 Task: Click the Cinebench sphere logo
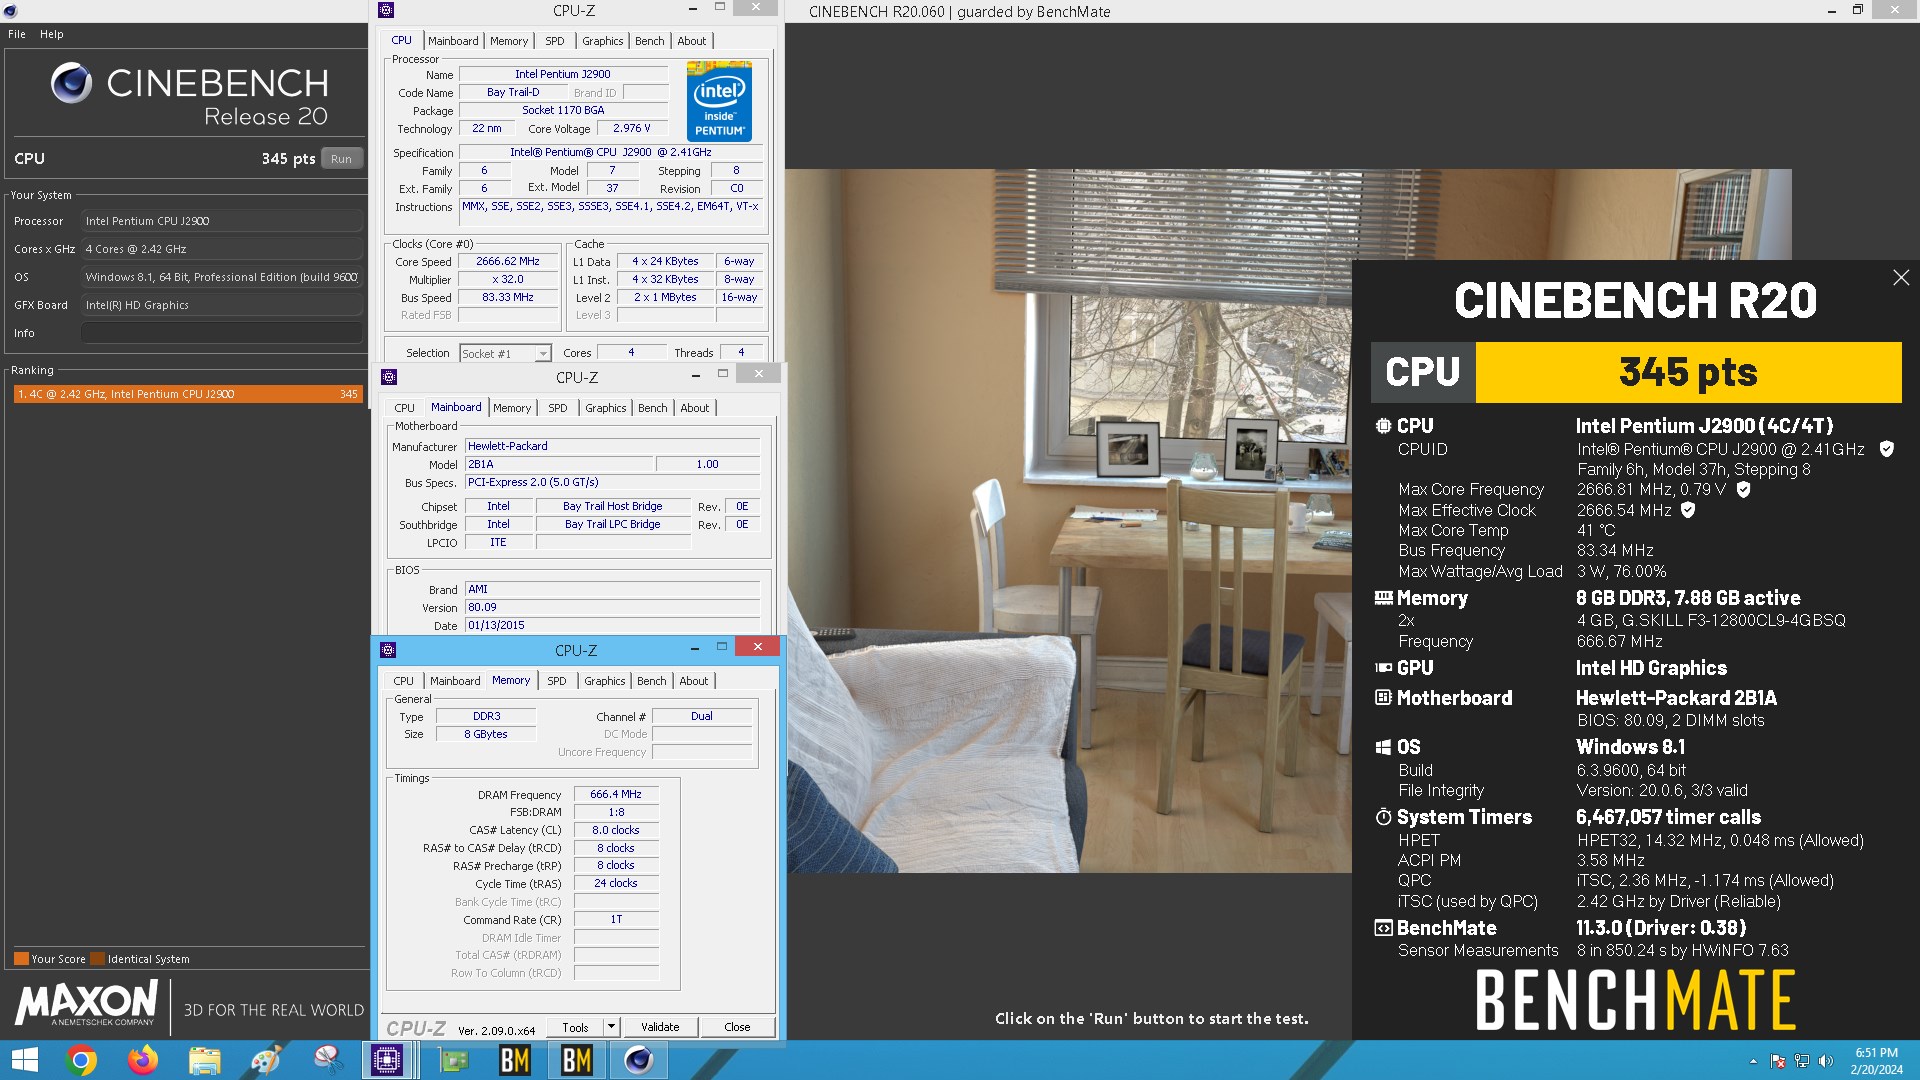[71, 83]
